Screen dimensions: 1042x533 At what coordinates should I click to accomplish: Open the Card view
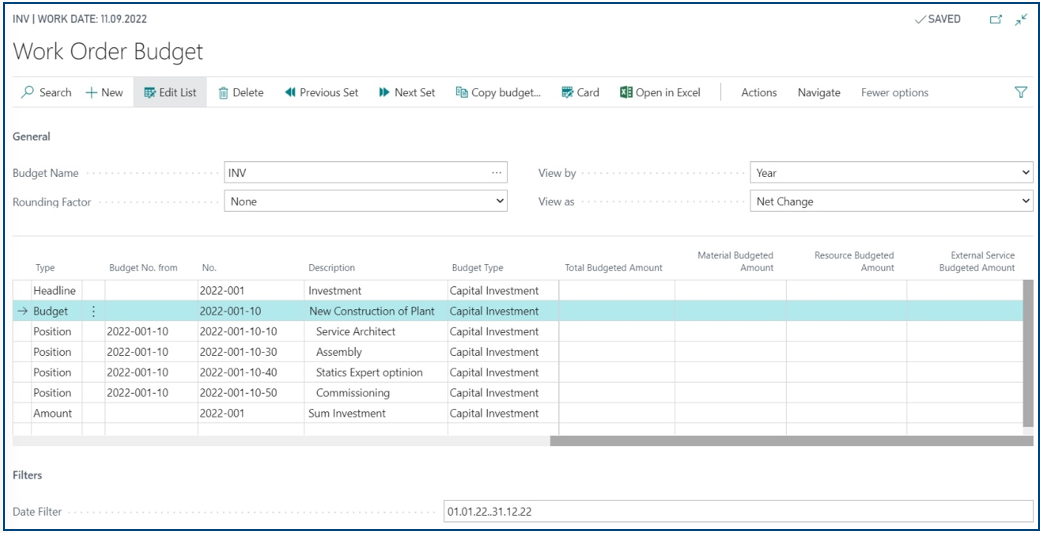click(580, 92)
